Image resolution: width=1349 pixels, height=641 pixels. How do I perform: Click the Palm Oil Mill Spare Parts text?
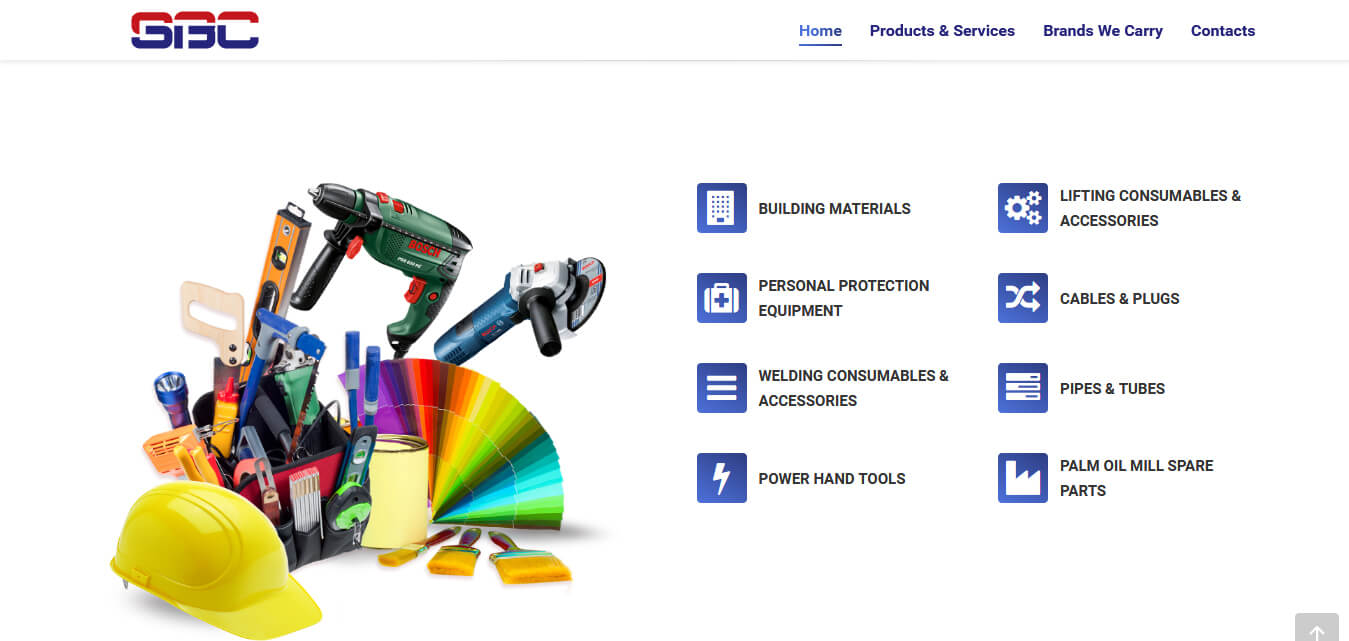pos(1137,478)
